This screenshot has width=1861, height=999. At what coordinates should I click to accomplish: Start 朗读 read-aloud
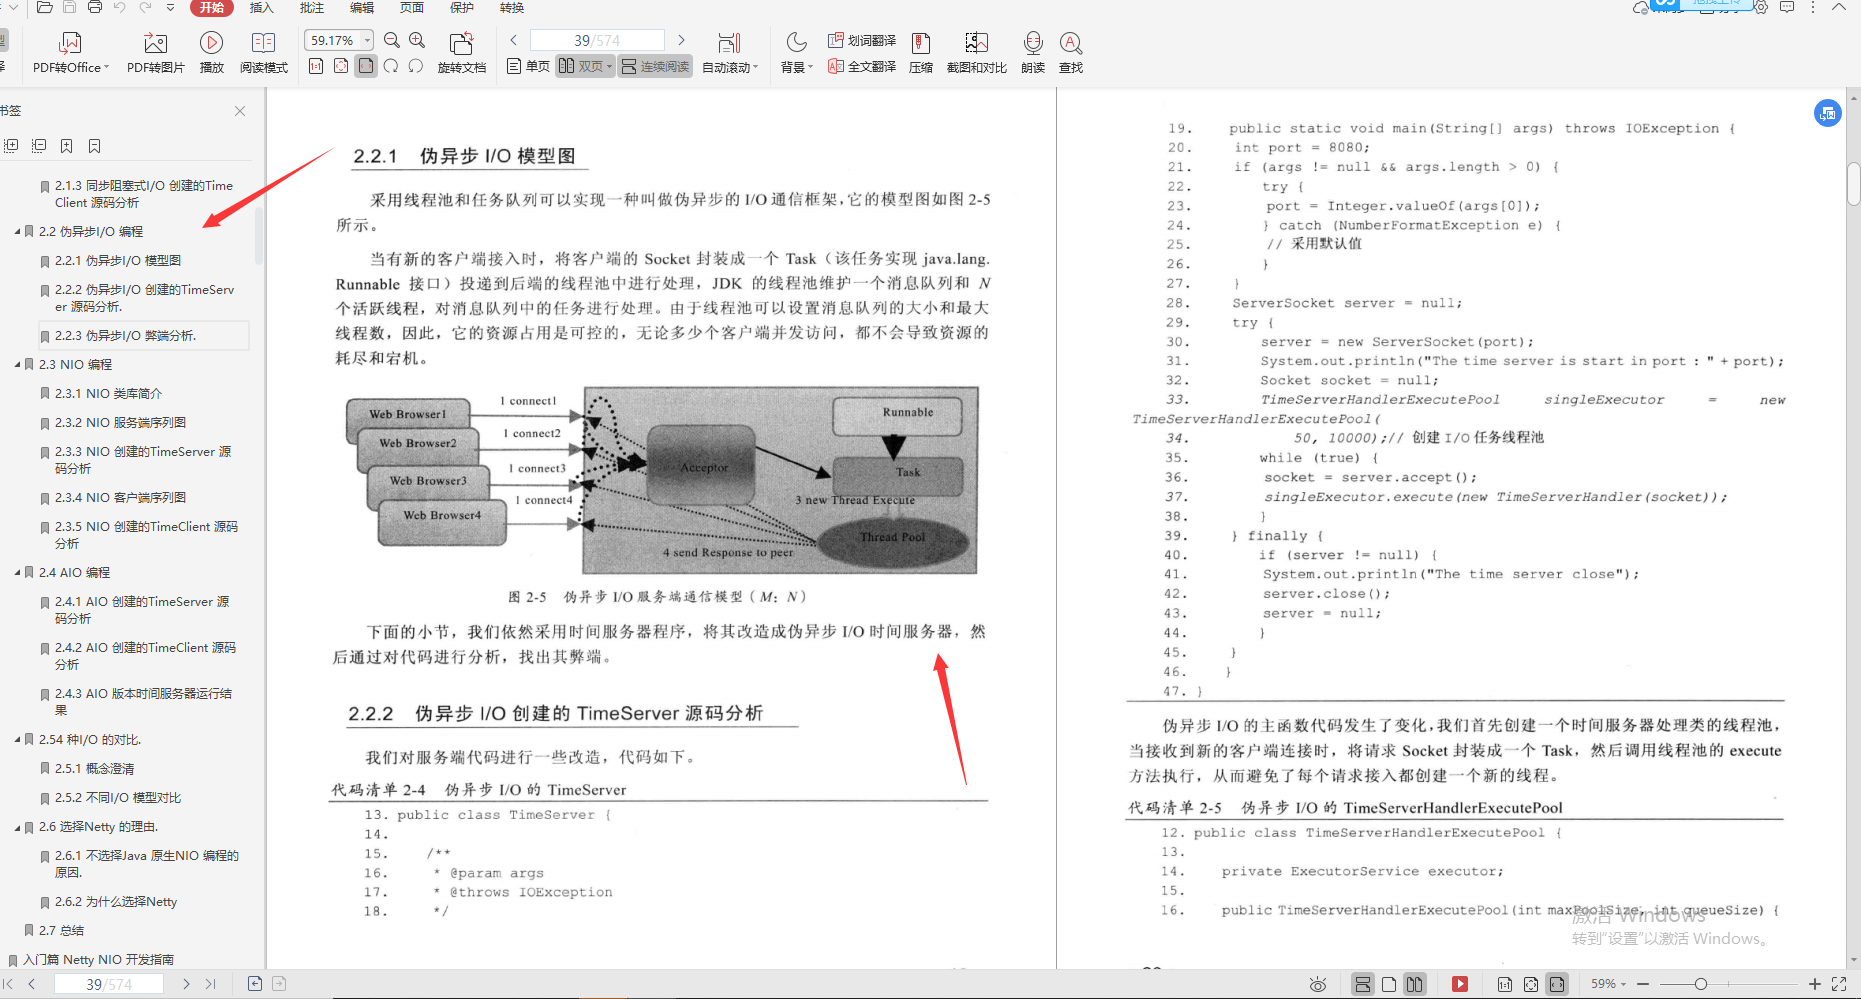click(1032, 52)
